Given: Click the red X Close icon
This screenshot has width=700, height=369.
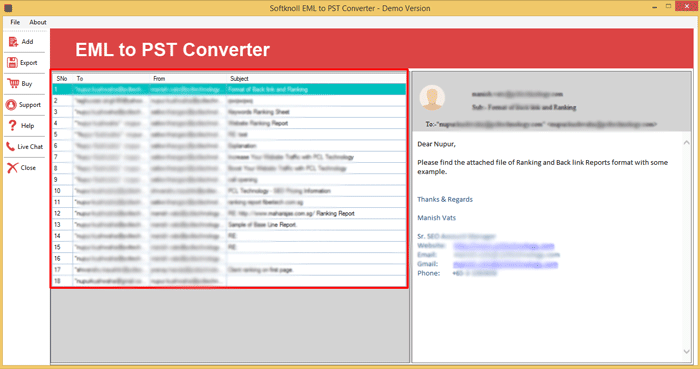Looking at the screenshot, I should click(12, 167).
